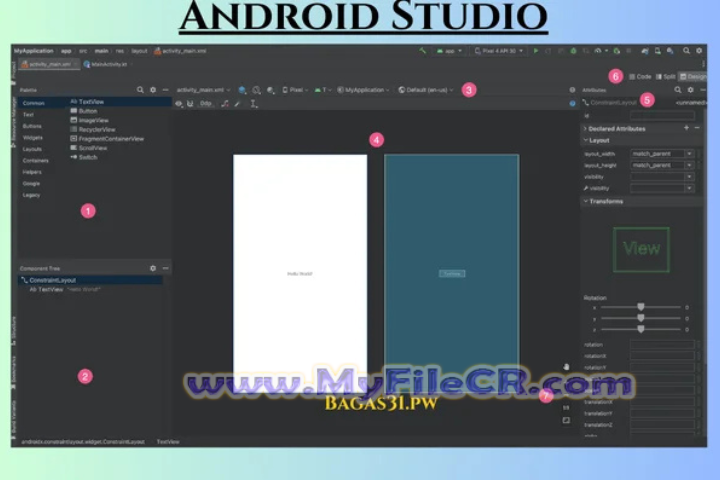Image resolution: width=720 pixels, height=480 pixels.
Task: Open the Component Tree gear settings
Action: pyautogui.click(x=153, y=268)
